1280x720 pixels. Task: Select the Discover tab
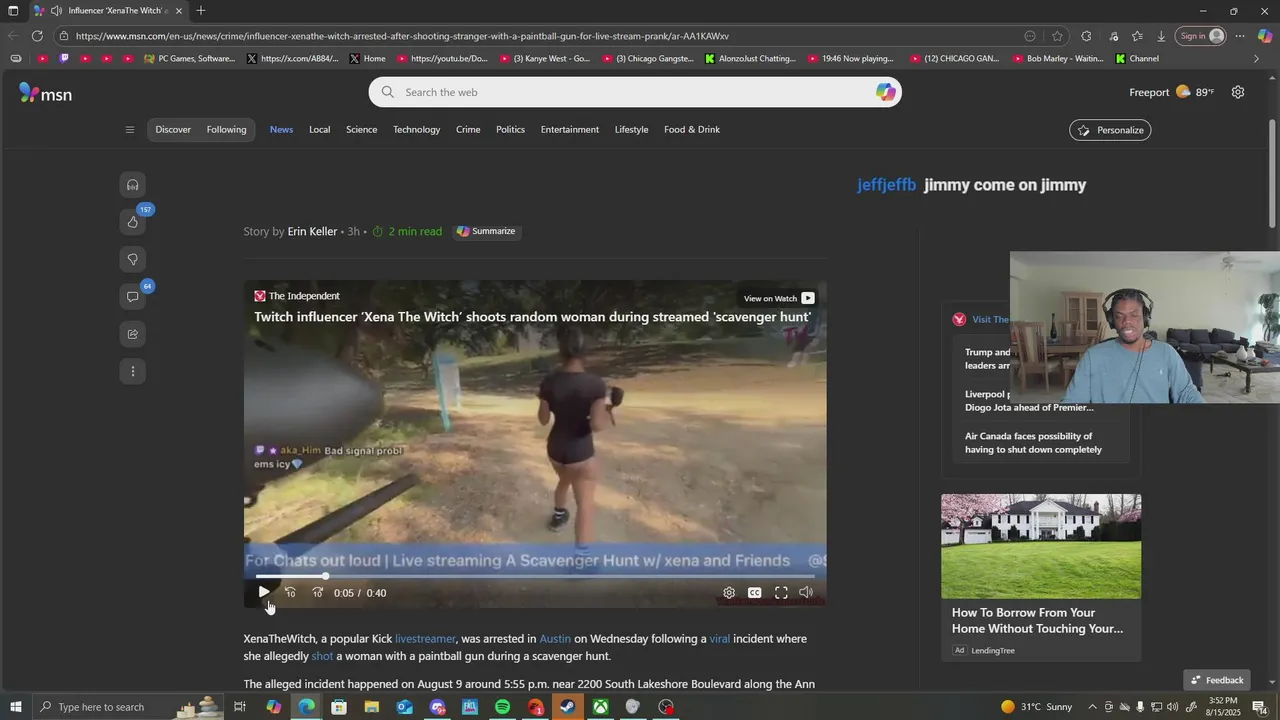173,130
